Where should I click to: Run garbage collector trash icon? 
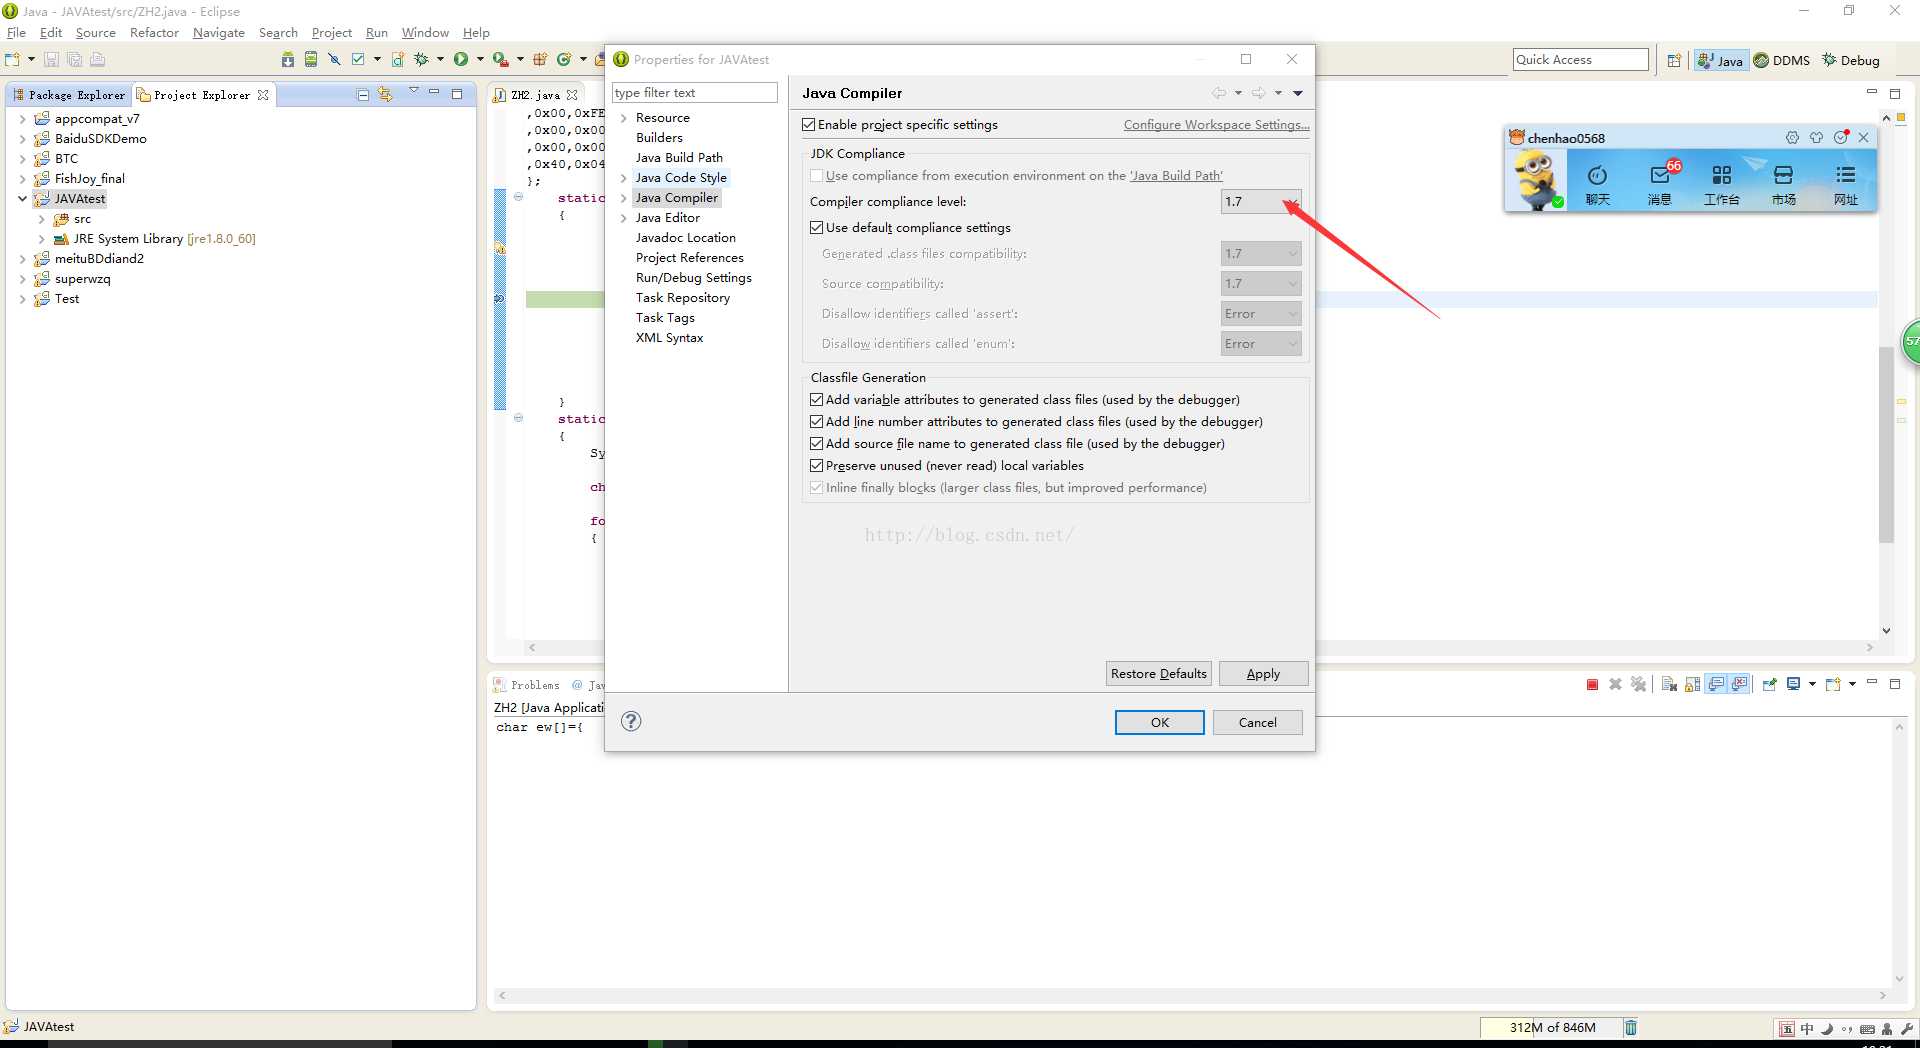point(1631,1027)
